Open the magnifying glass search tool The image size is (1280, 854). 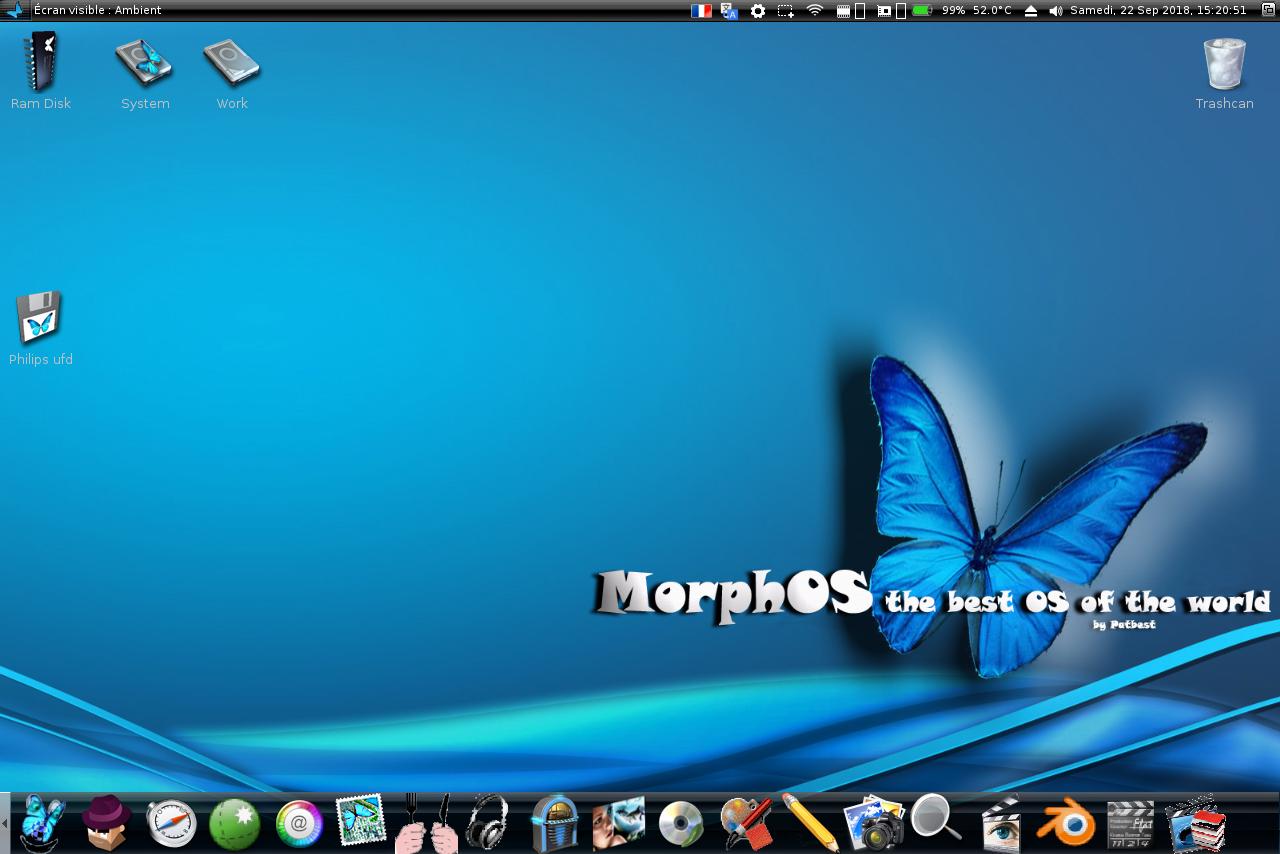pyautogui.click(x=935, y=818)
